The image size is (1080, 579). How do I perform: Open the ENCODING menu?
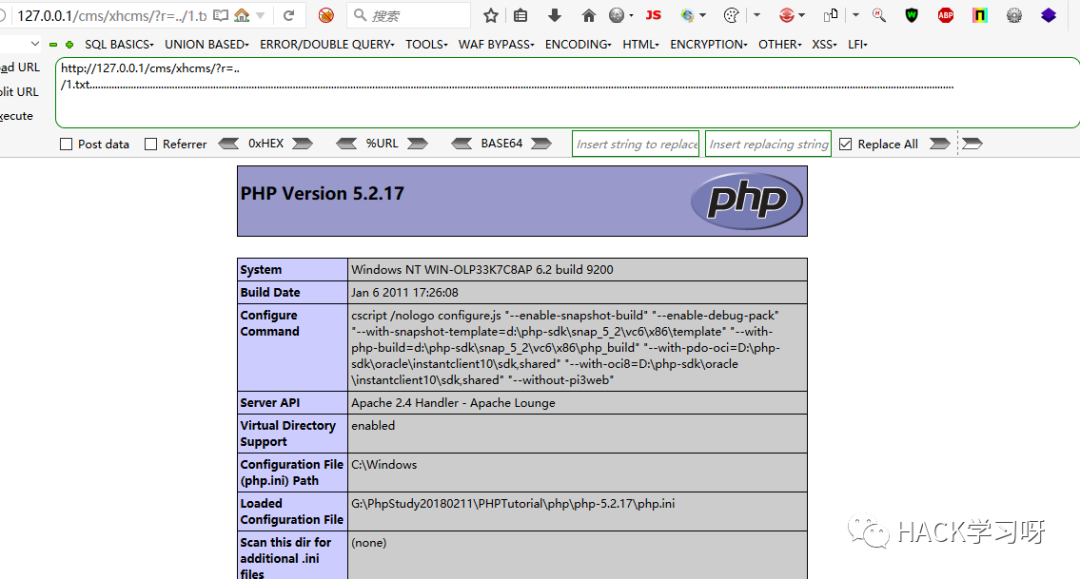tap(578, 44)
